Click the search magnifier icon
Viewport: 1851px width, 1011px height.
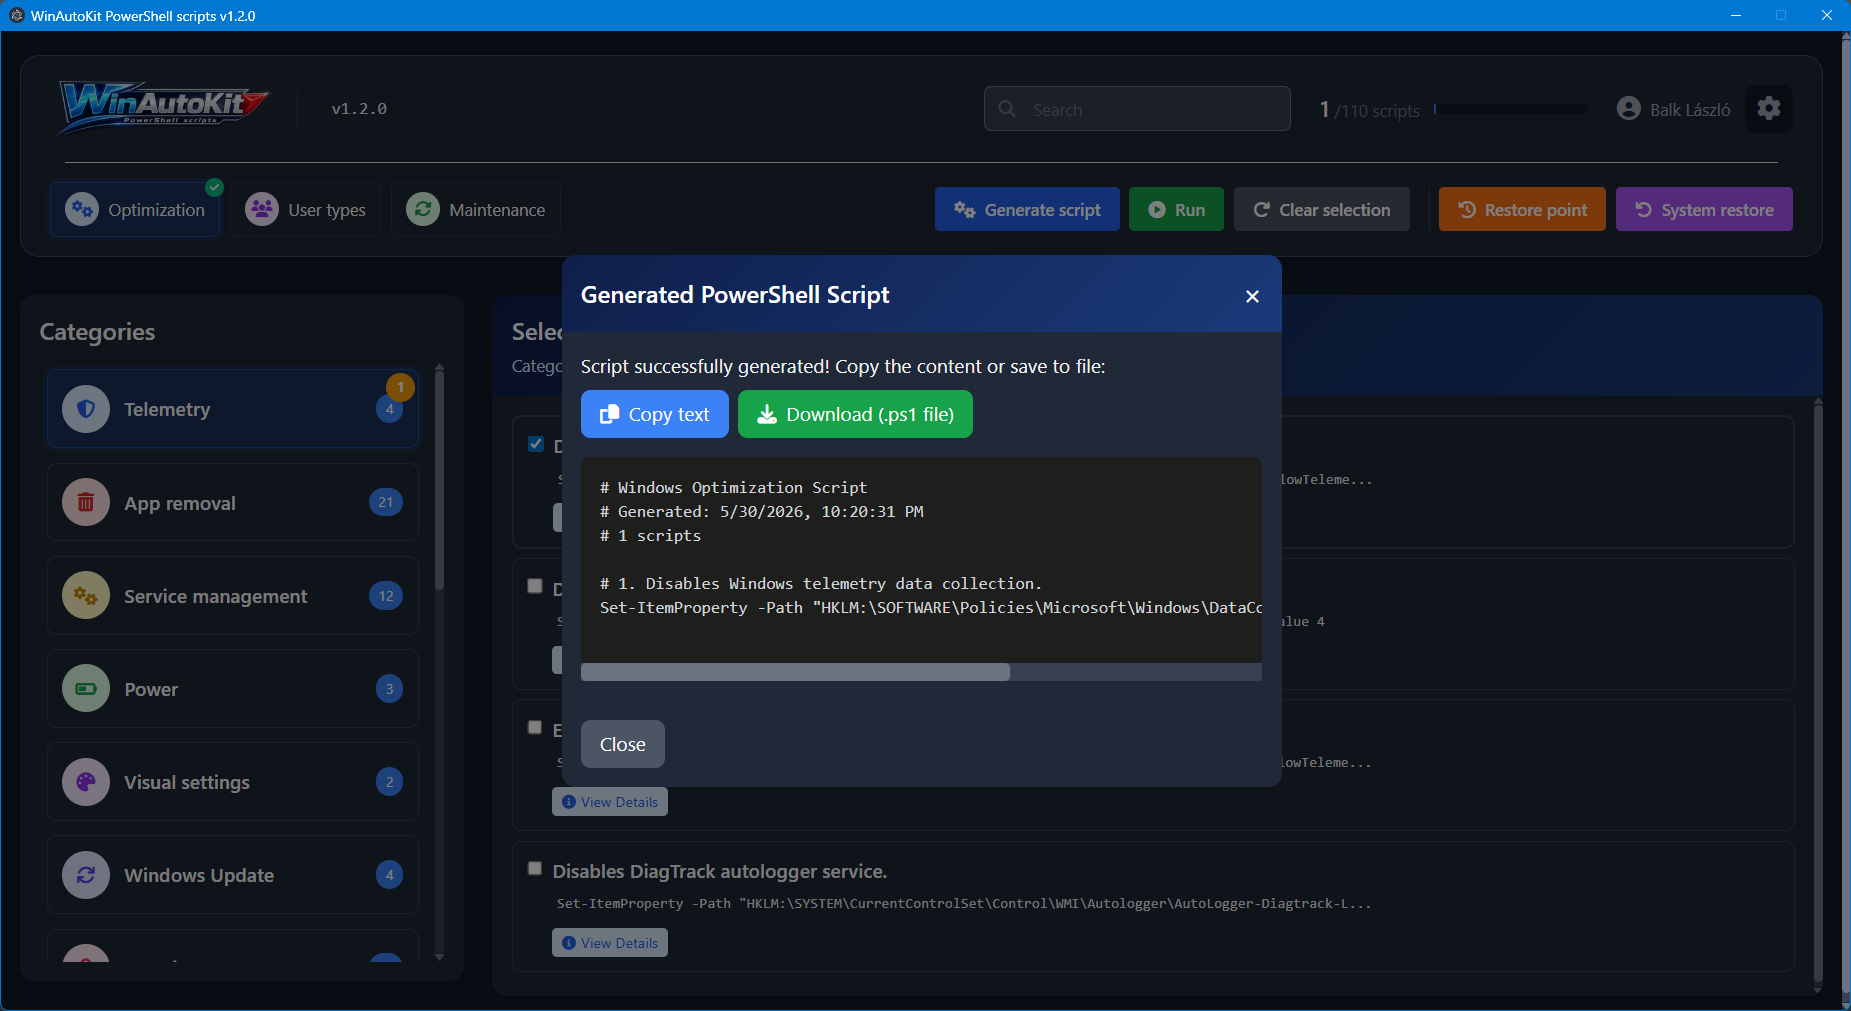coord(1007,108)
